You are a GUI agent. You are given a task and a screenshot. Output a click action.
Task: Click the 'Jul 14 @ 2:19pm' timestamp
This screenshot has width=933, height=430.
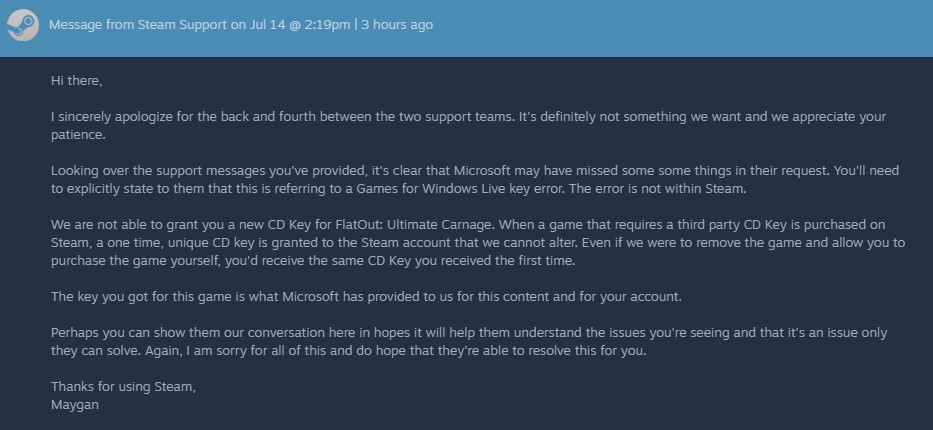pyautogui.click(x=300, y=25)
